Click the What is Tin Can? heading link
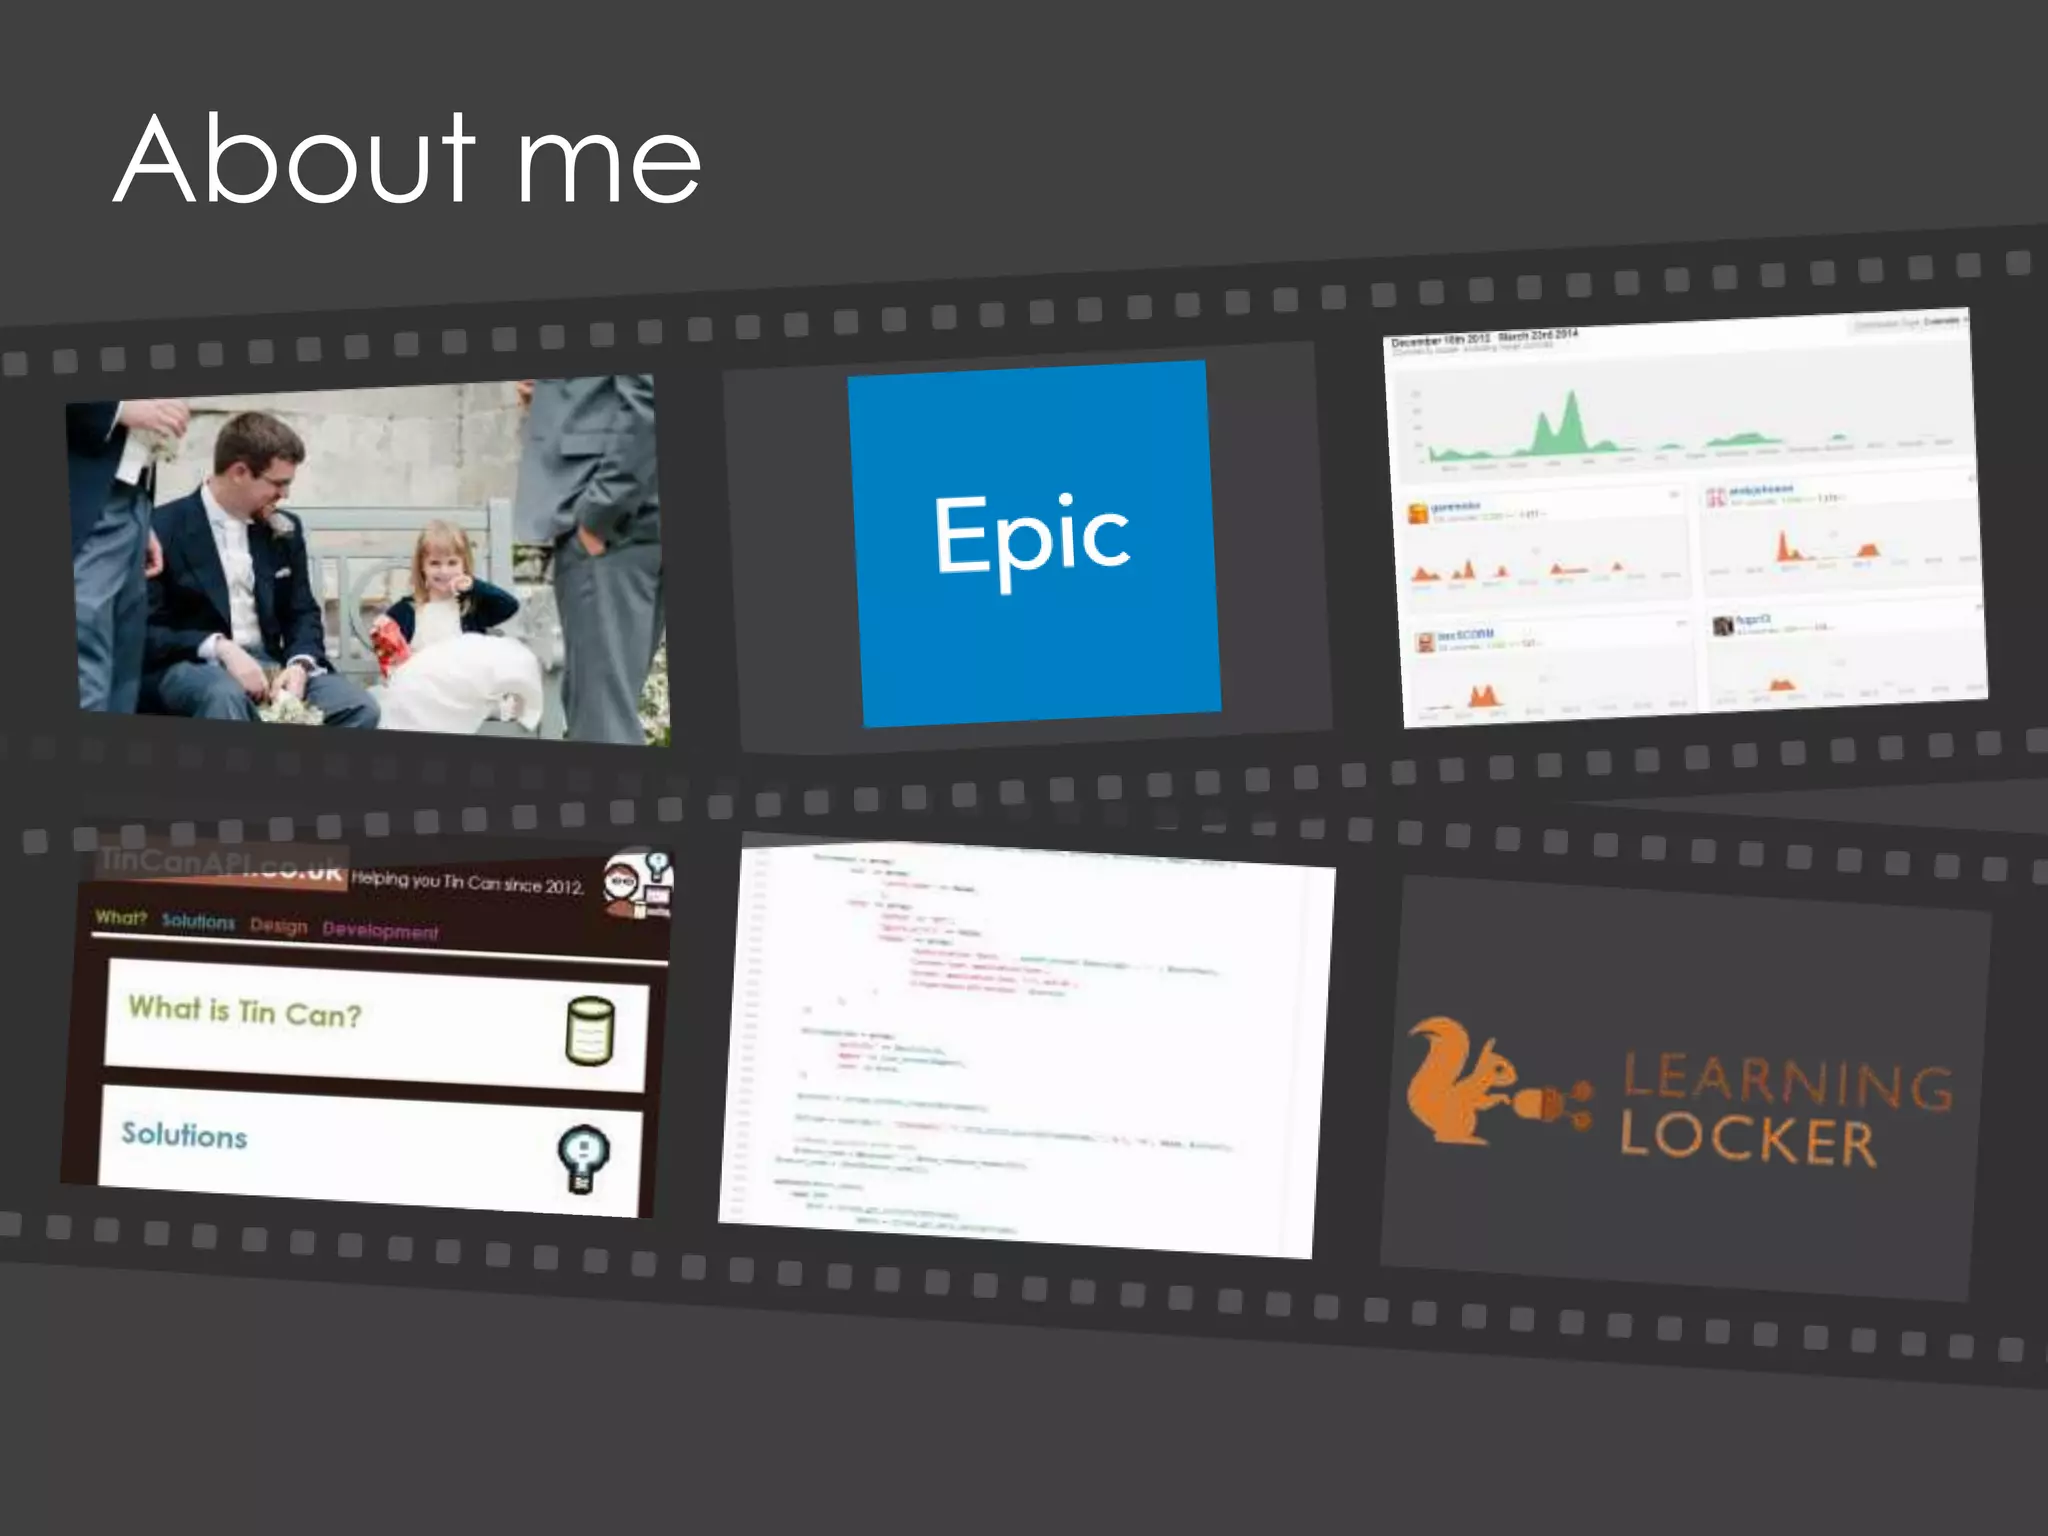The width and height of the screenshot is (2048, 1536). [245, 1011]
